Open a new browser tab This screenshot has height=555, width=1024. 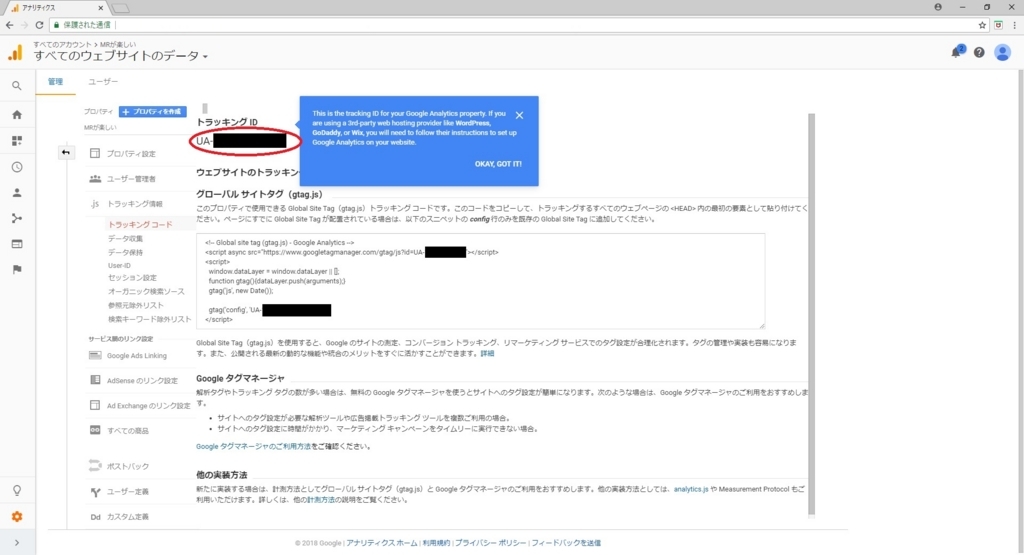[120, 8]
